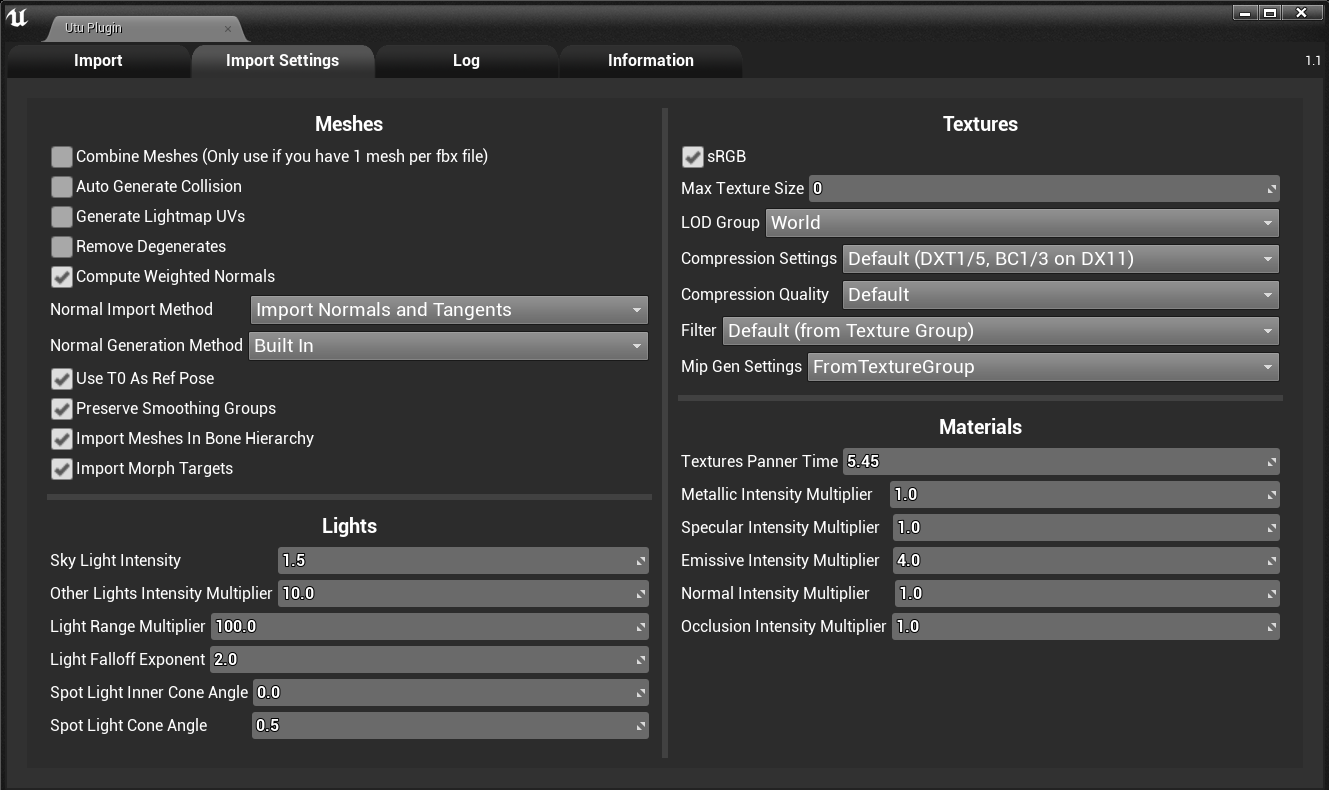The height and width of the screenshot is (790, 1329).
Task: Click inside the Light Falloff Exponent field
Action: click(x=400, y=659)
